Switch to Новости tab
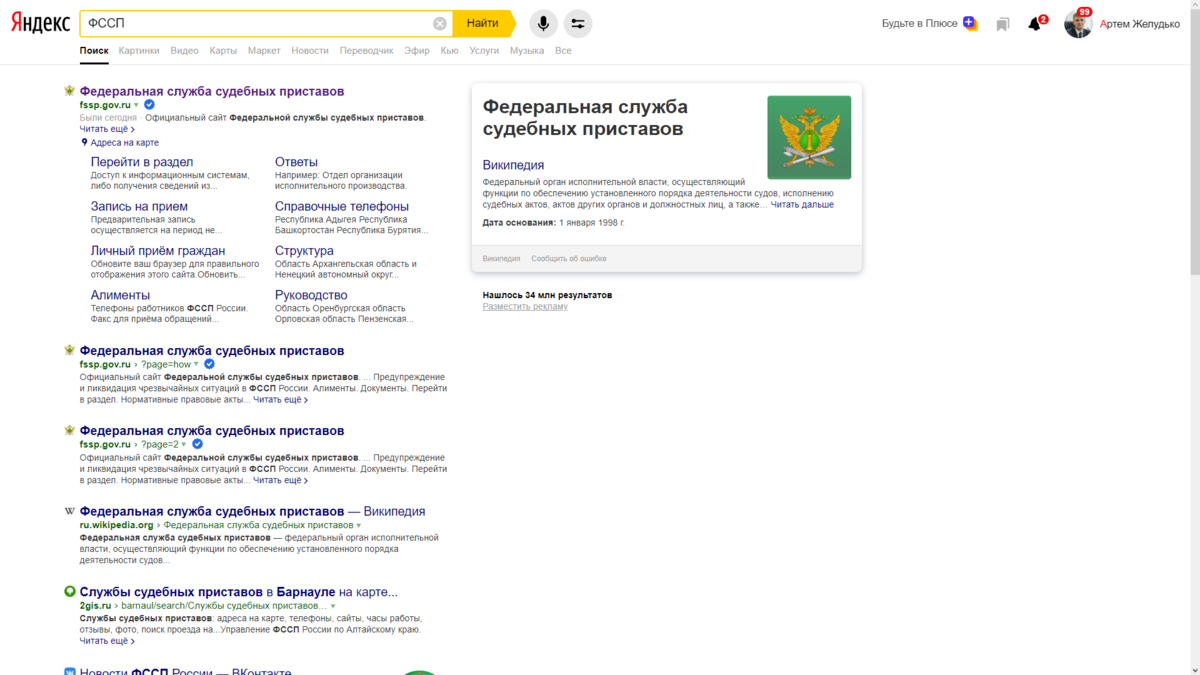This screenshot has height=675, width=1200. coord(310,51)
